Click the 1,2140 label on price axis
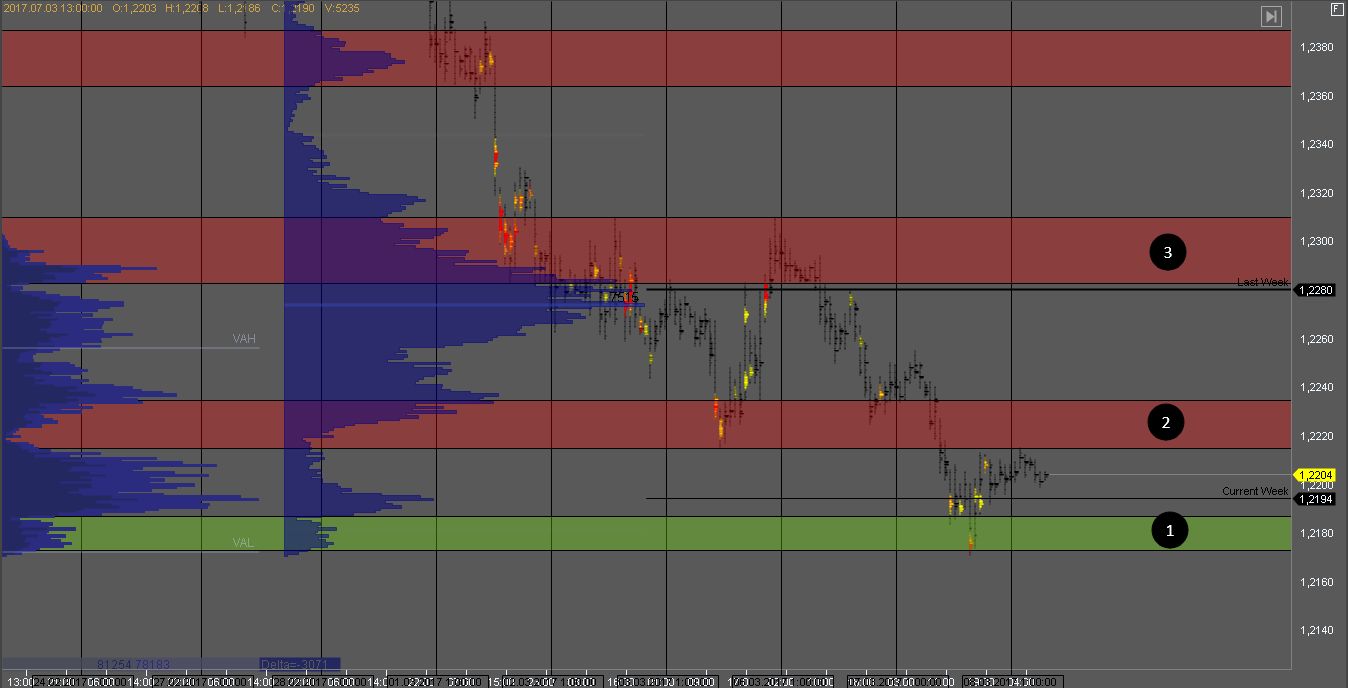The height and width of the screenshot is (688, 1348). click(x=1316, y=630)
